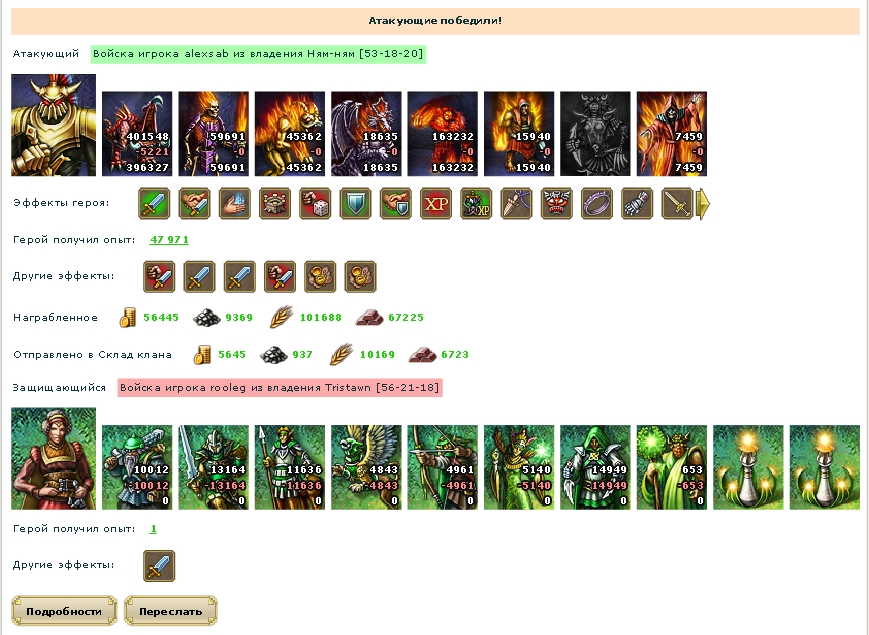
Task: Expand more hero effects with yellow arrow
Action: point(703,204)
